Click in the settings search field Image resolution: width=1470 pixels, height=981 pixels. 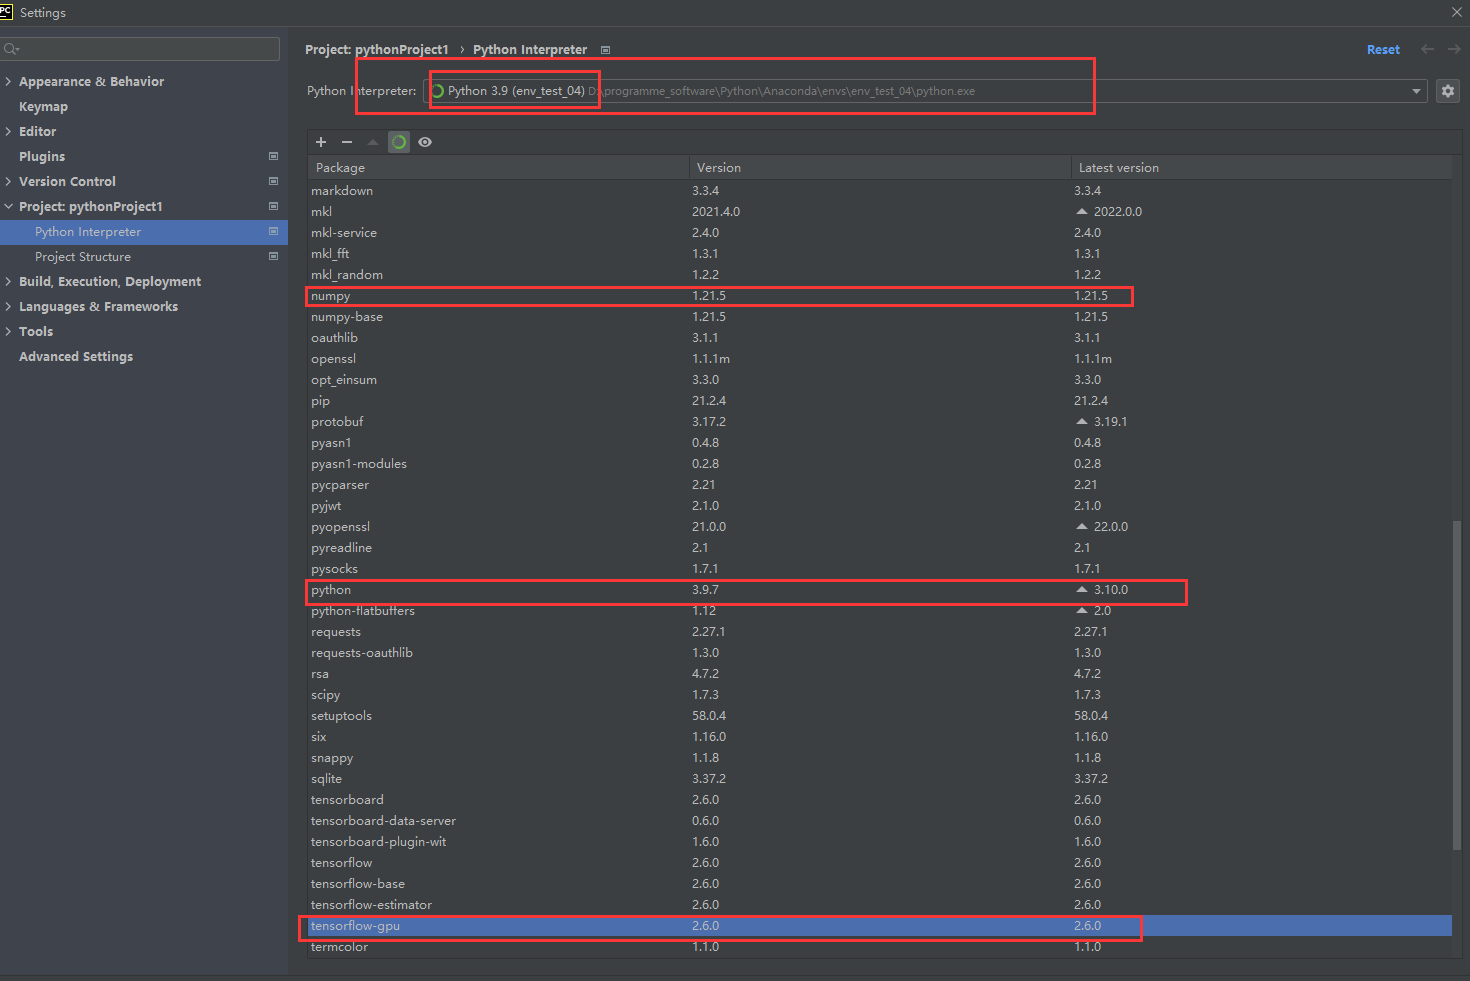click(141, 49)
